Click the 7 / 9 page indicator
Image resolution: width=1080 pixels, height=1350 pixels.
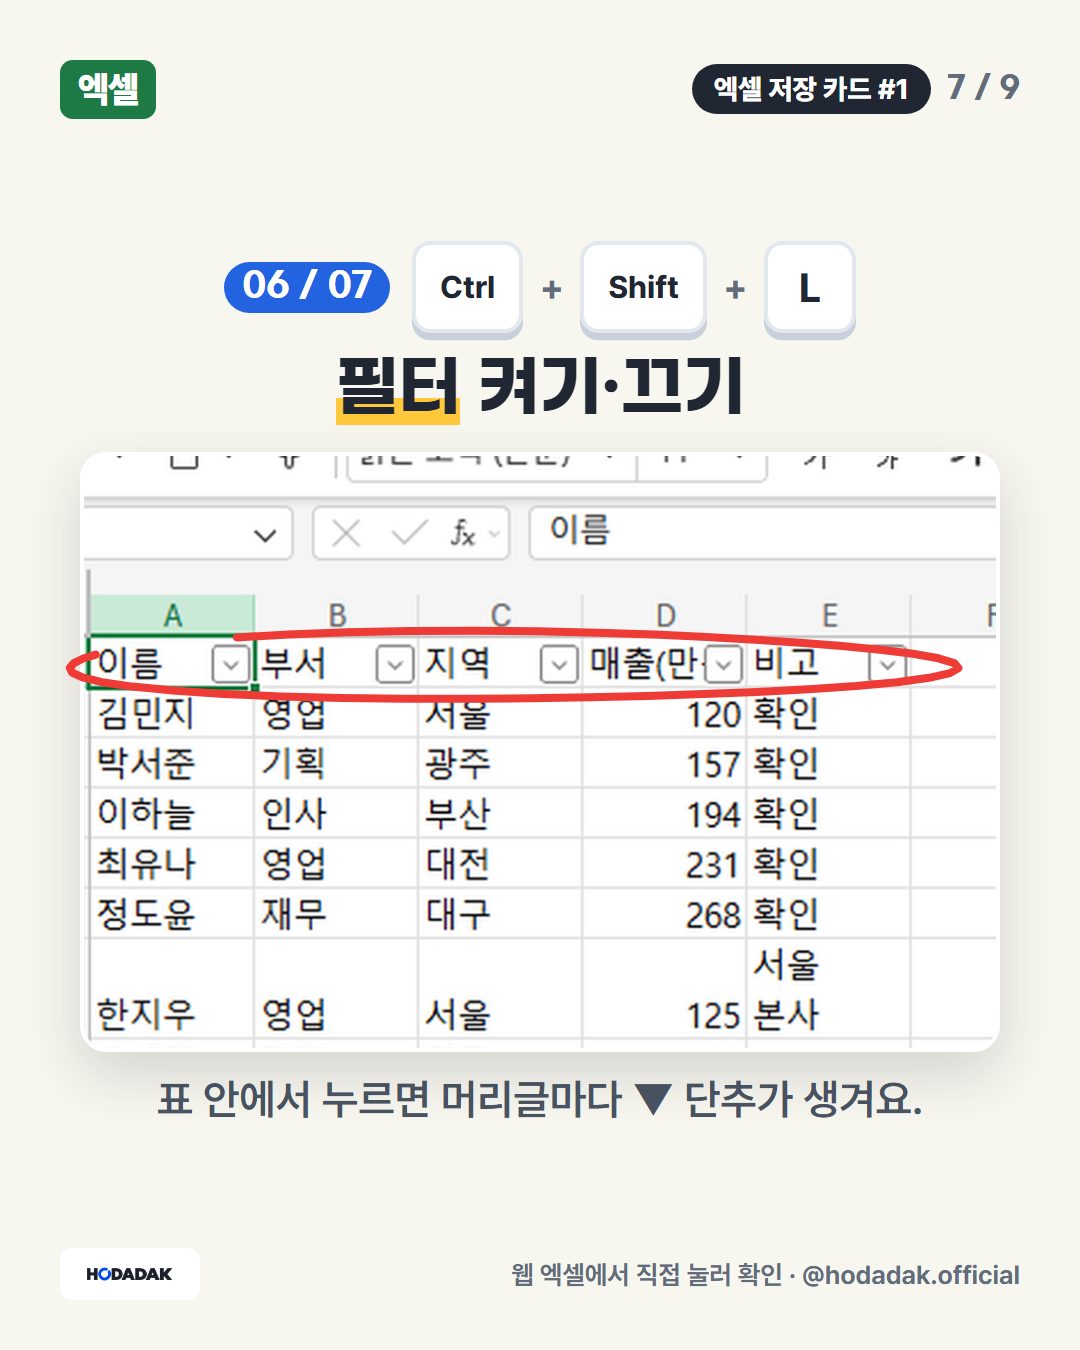coord(983,87)
